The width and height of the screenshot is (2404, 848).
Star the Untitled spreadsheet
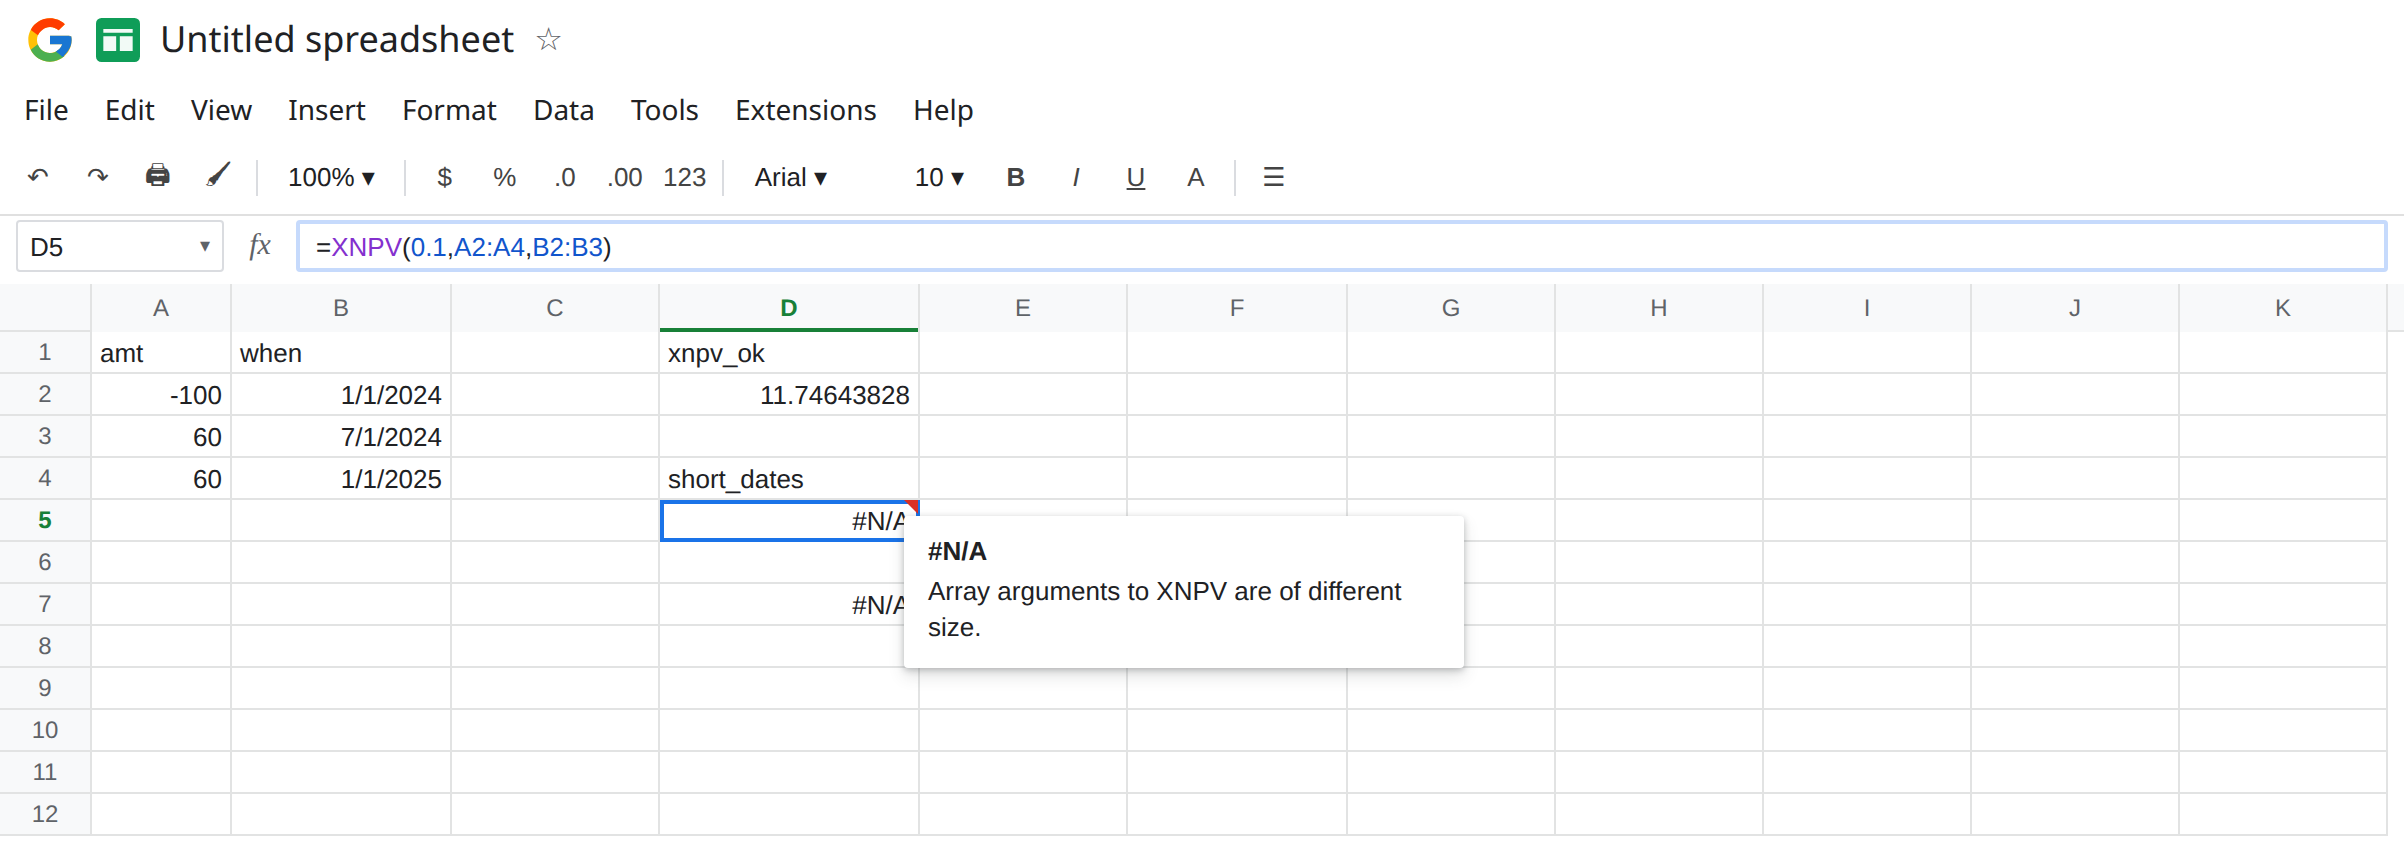pos(548,40)
